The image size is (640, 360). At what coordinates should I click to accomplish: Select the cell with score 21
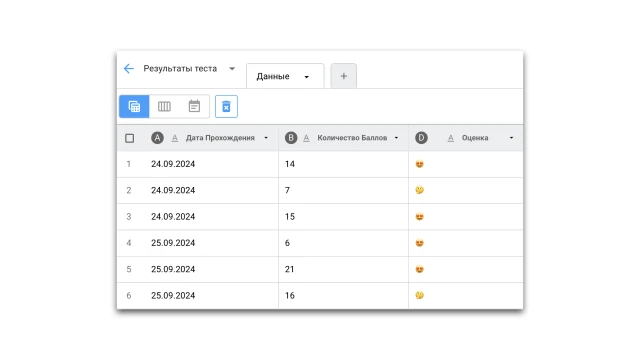[343, 269]
